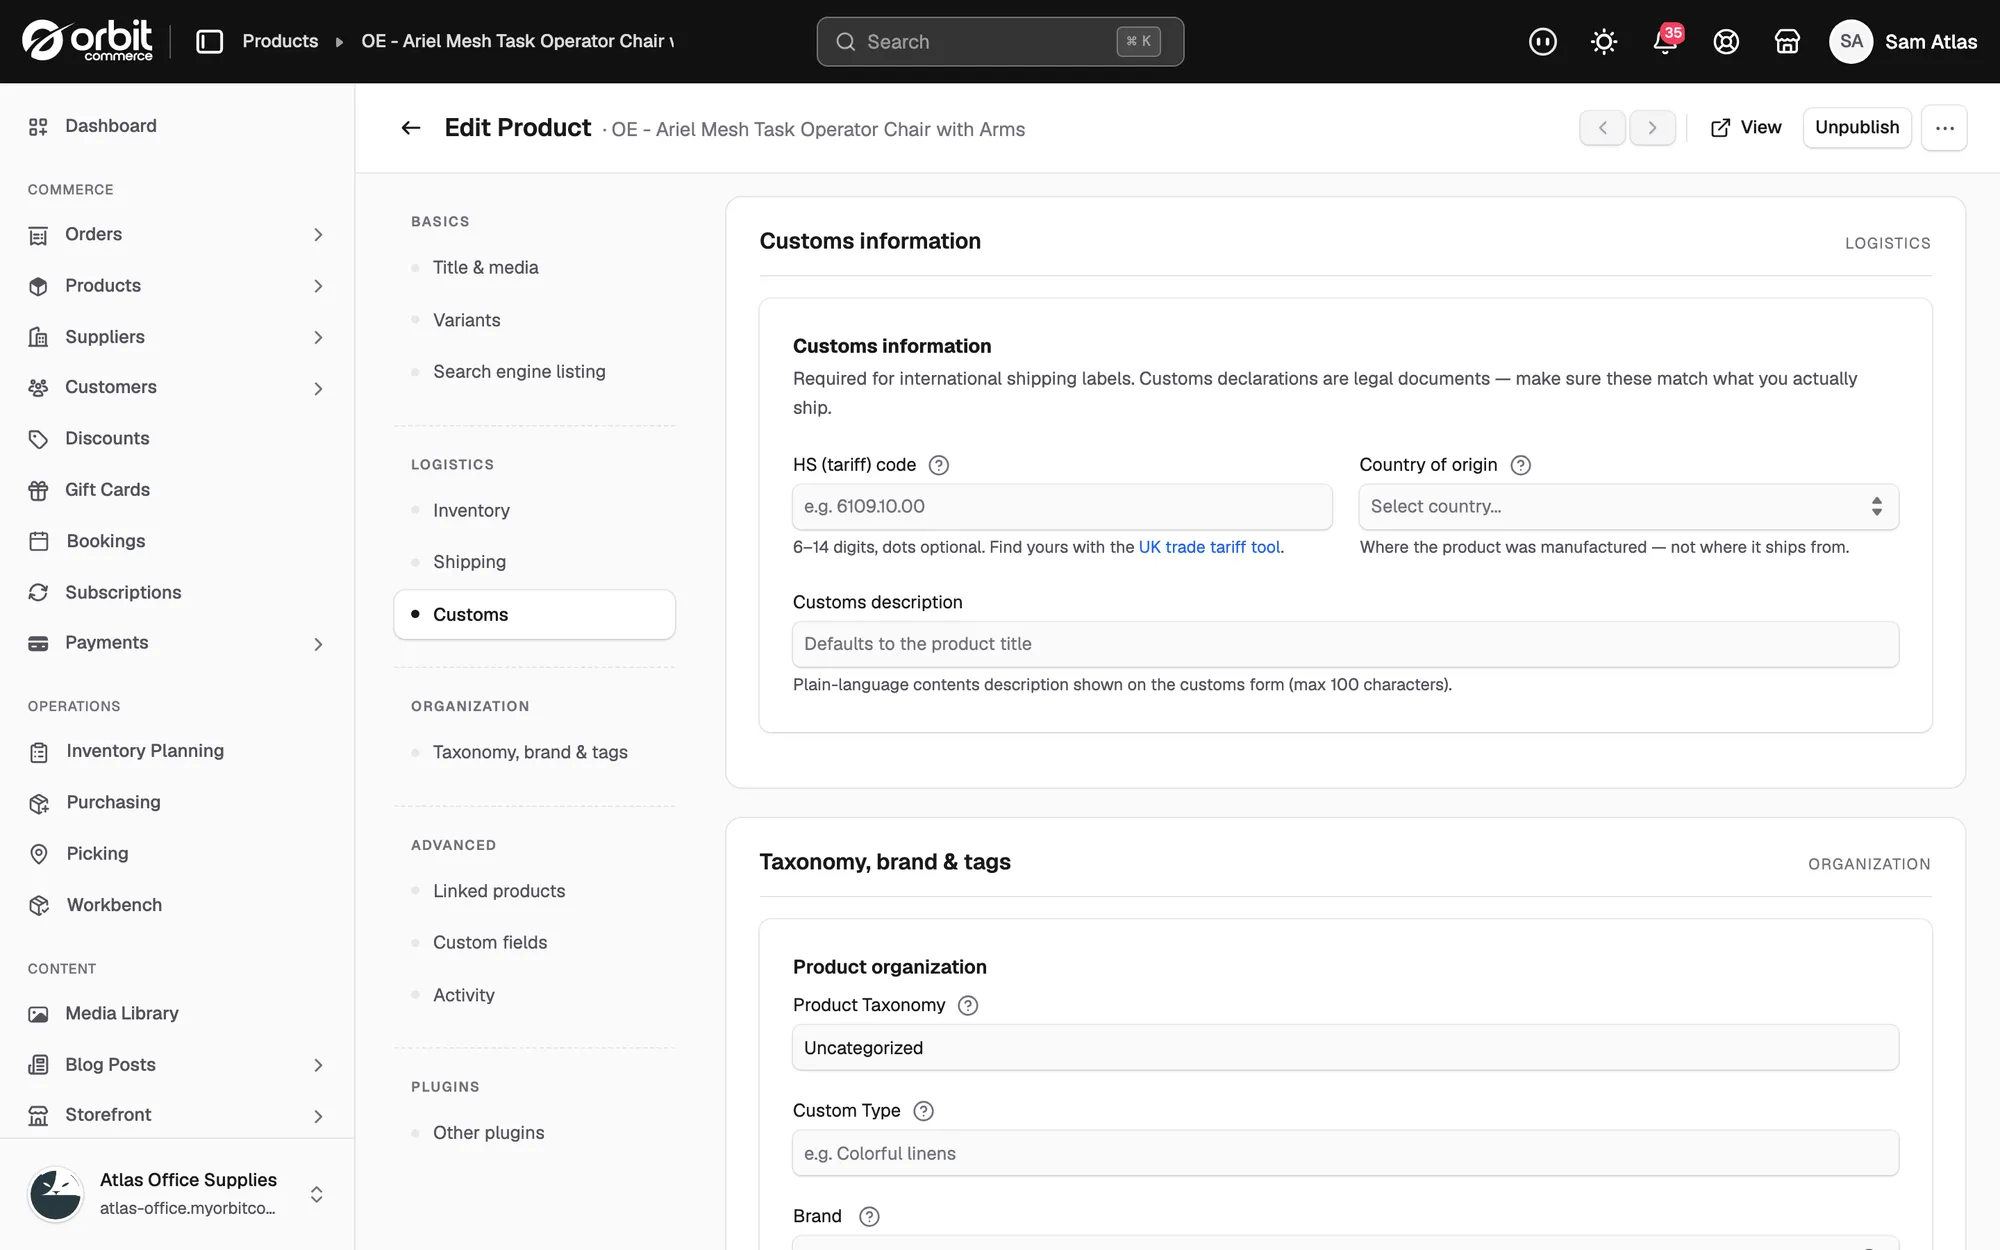Open the Country of origin dropdown

[1628, 507]
